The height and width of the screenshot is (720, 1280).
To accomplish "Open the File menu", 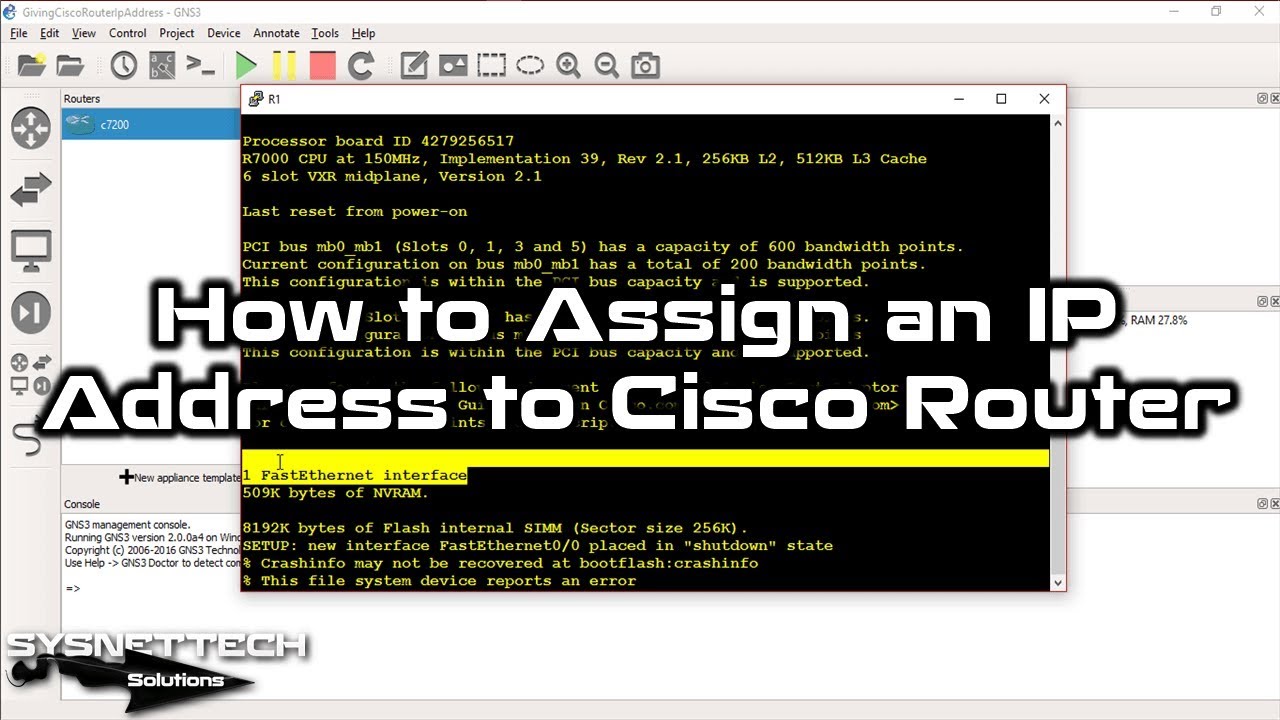I will point(19,33).
